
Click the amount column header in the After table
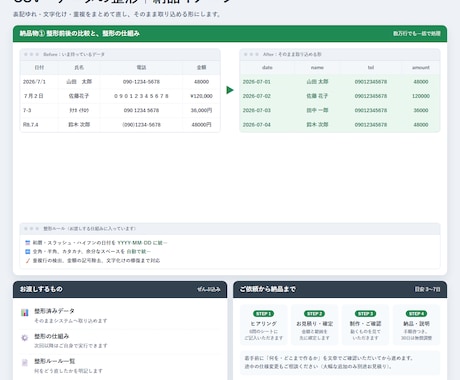421,67
